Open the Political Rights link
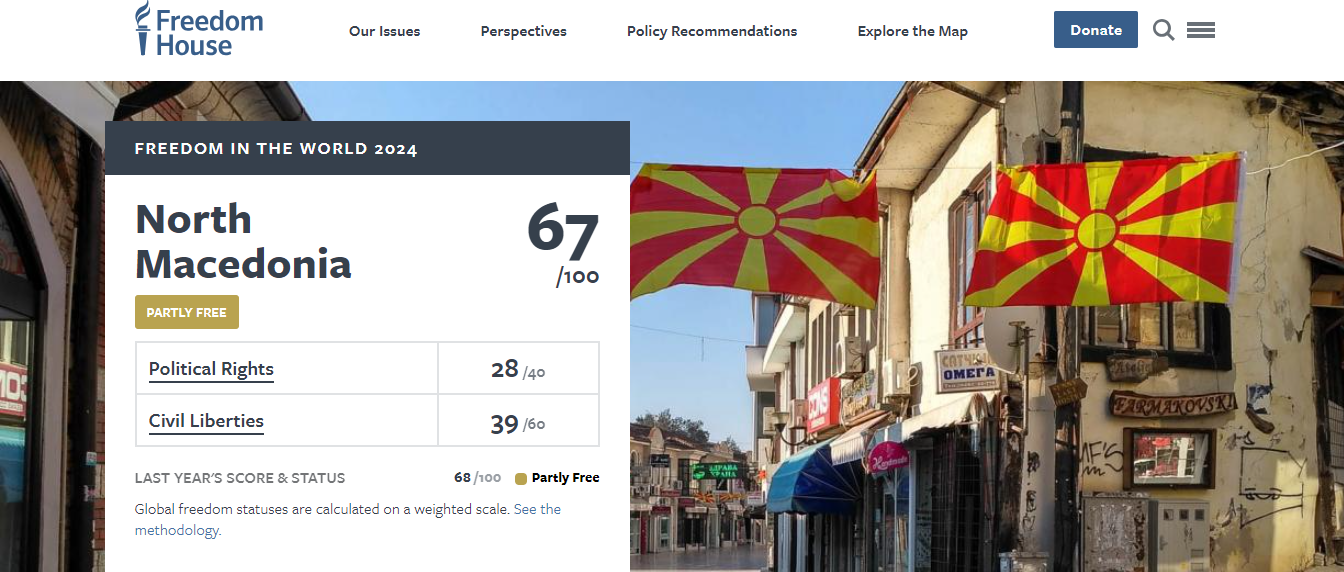 (x=211, y=369)
